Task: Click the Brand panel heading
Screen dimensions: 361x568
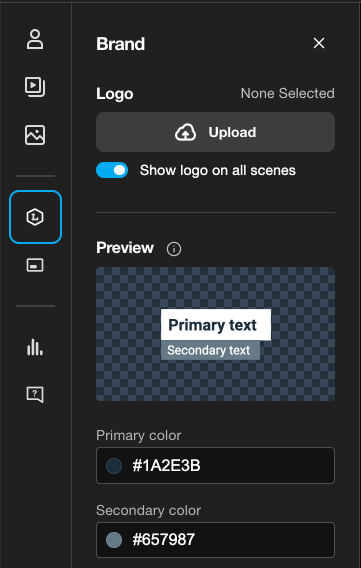Action: tap(121, 44)
